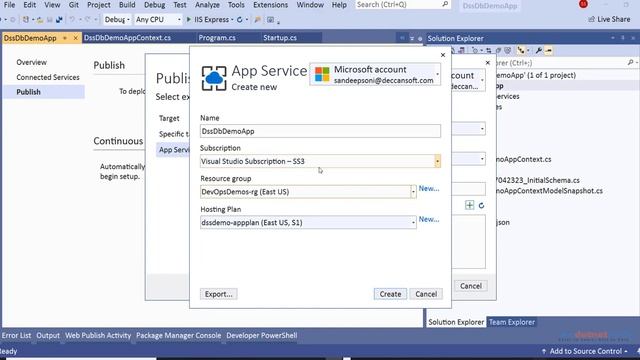Open the Extensions menu
The width and height of the screenshot is (640, 360).
point(270,5)
